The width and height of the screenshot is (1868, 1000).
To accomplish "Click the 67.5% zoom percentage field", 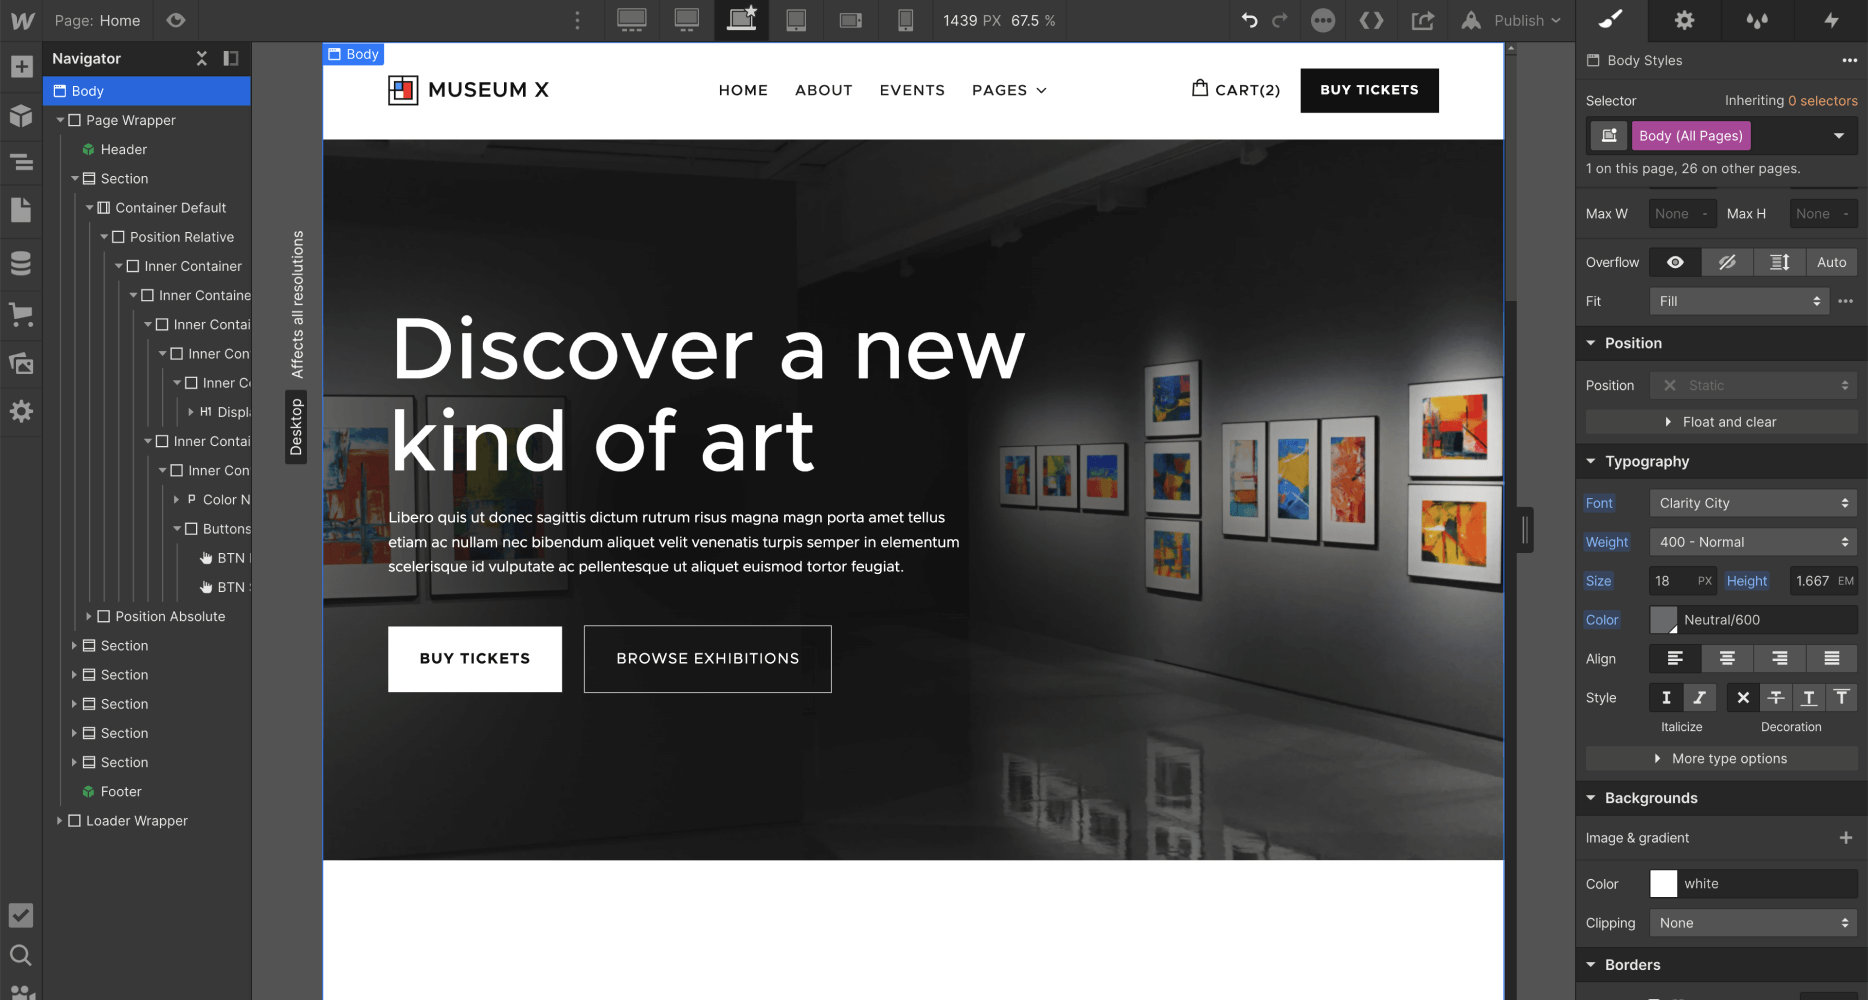I will pyautogui.click(x=1030, y=20).
